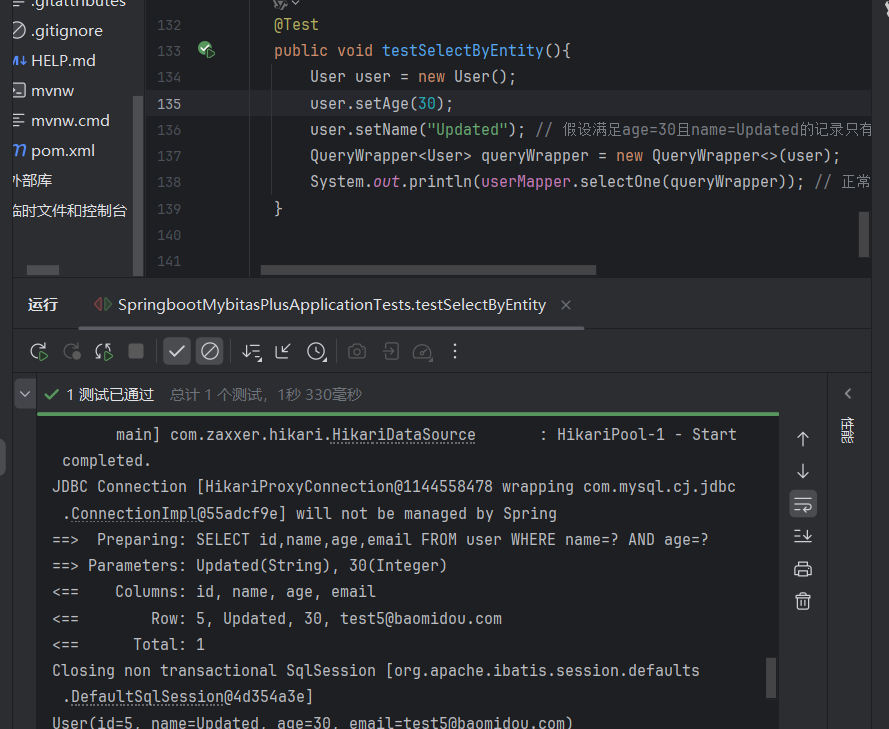This screenshot has width=889, height=729.
Task: Click the 运行 tool window label
Action: click(43, 305)
